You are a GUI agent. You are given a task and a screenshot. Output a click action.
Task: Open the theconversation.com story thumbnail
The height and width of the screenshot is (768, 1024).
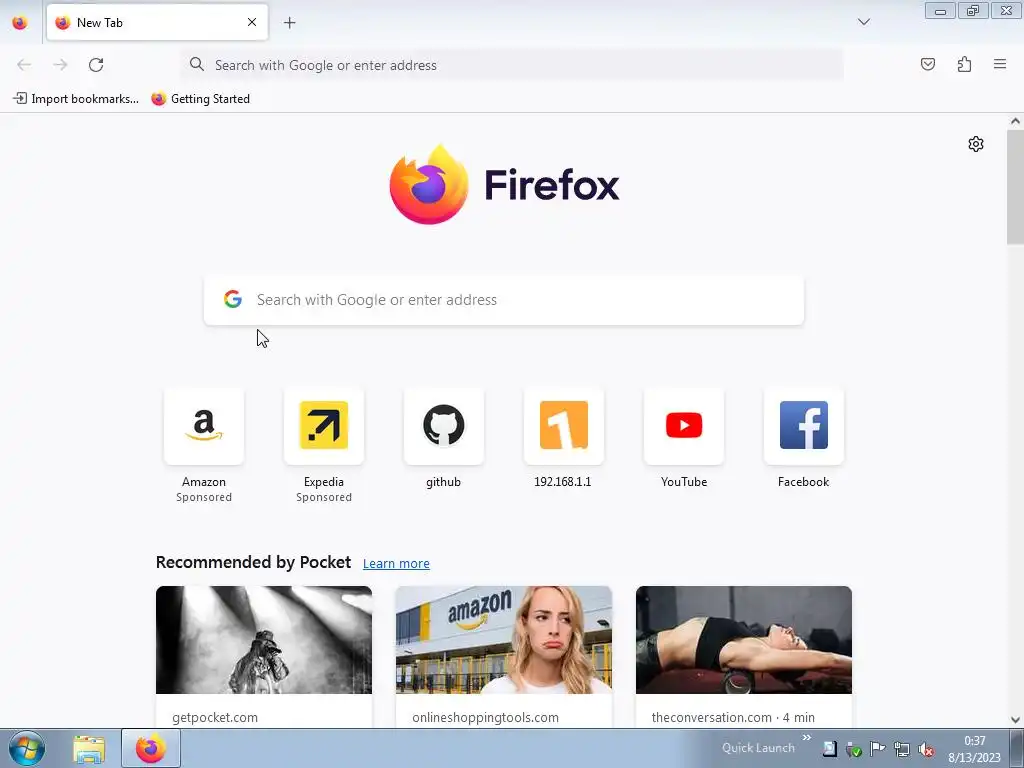tap(744, 640)
